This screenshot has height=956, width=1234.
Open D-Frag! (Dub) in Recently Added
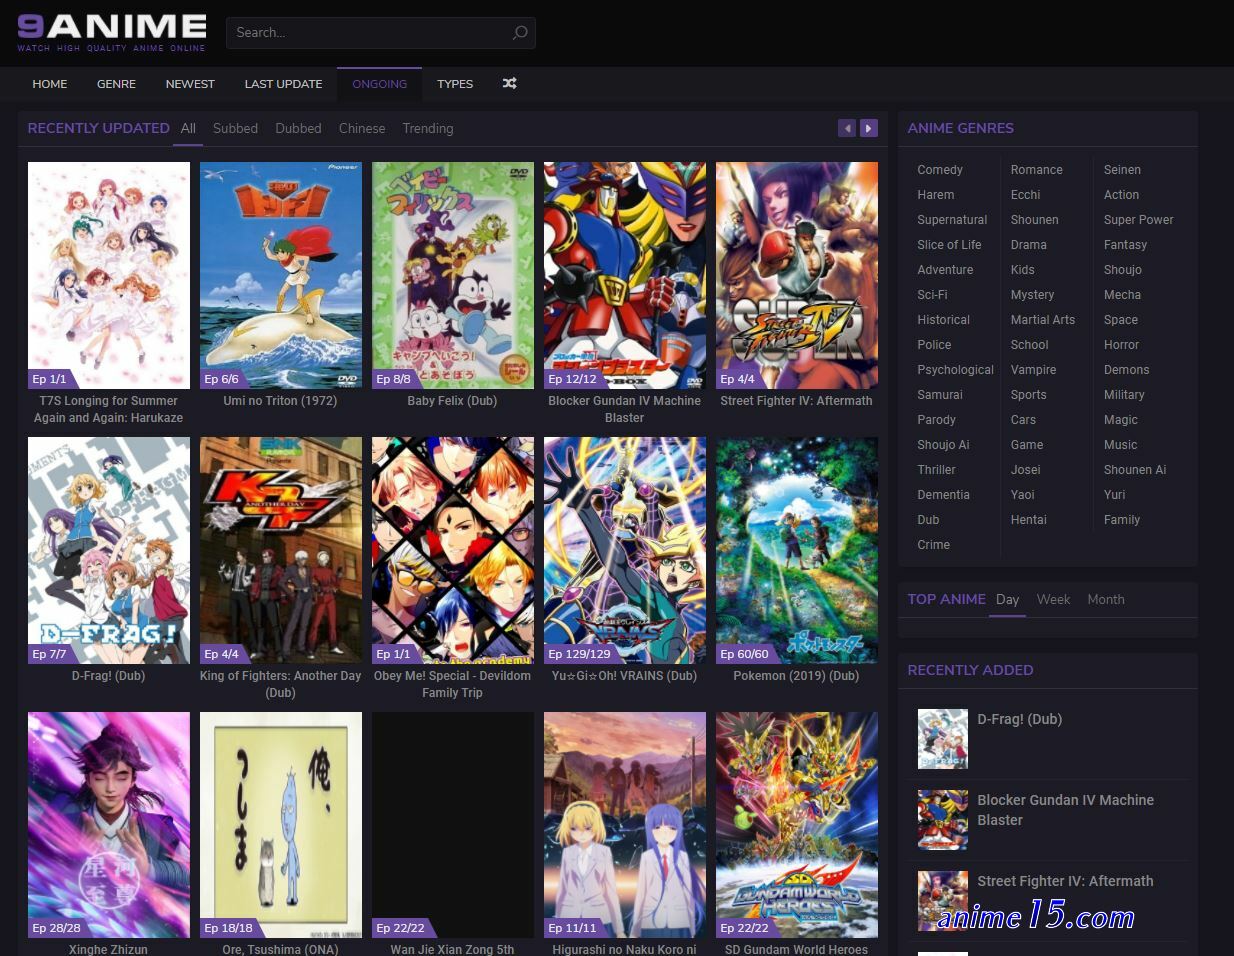tap(1019, 719)
